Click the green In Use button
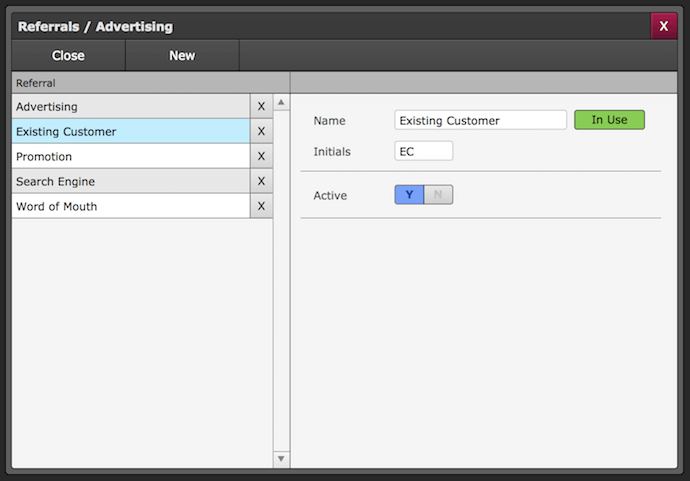 coord(609,120)
